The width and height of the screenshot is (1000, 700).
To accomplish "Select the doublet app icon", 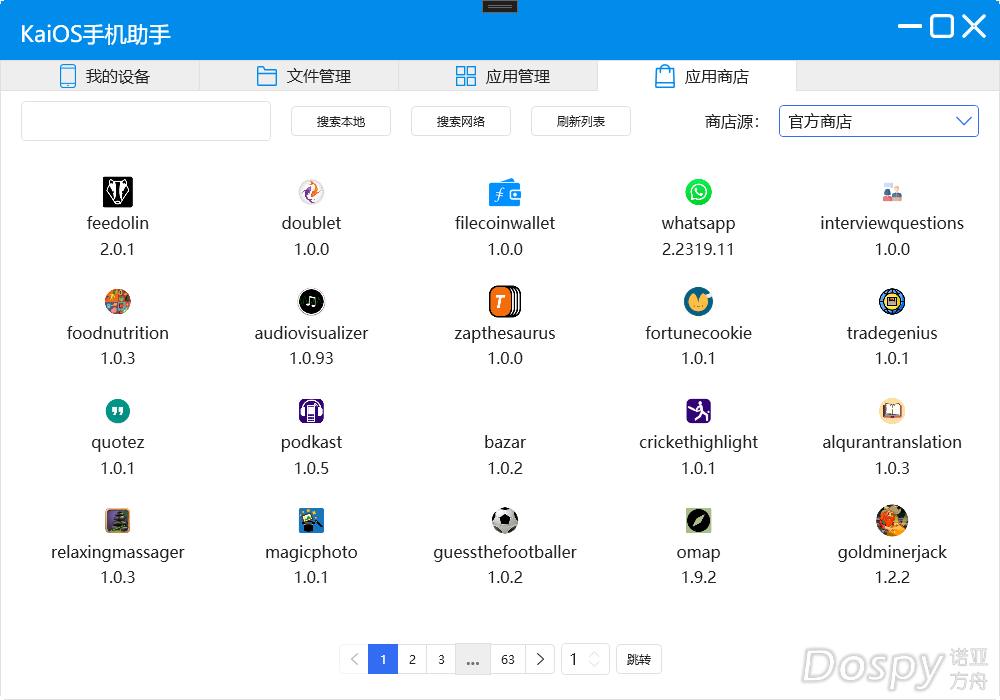I will point(311,192).
